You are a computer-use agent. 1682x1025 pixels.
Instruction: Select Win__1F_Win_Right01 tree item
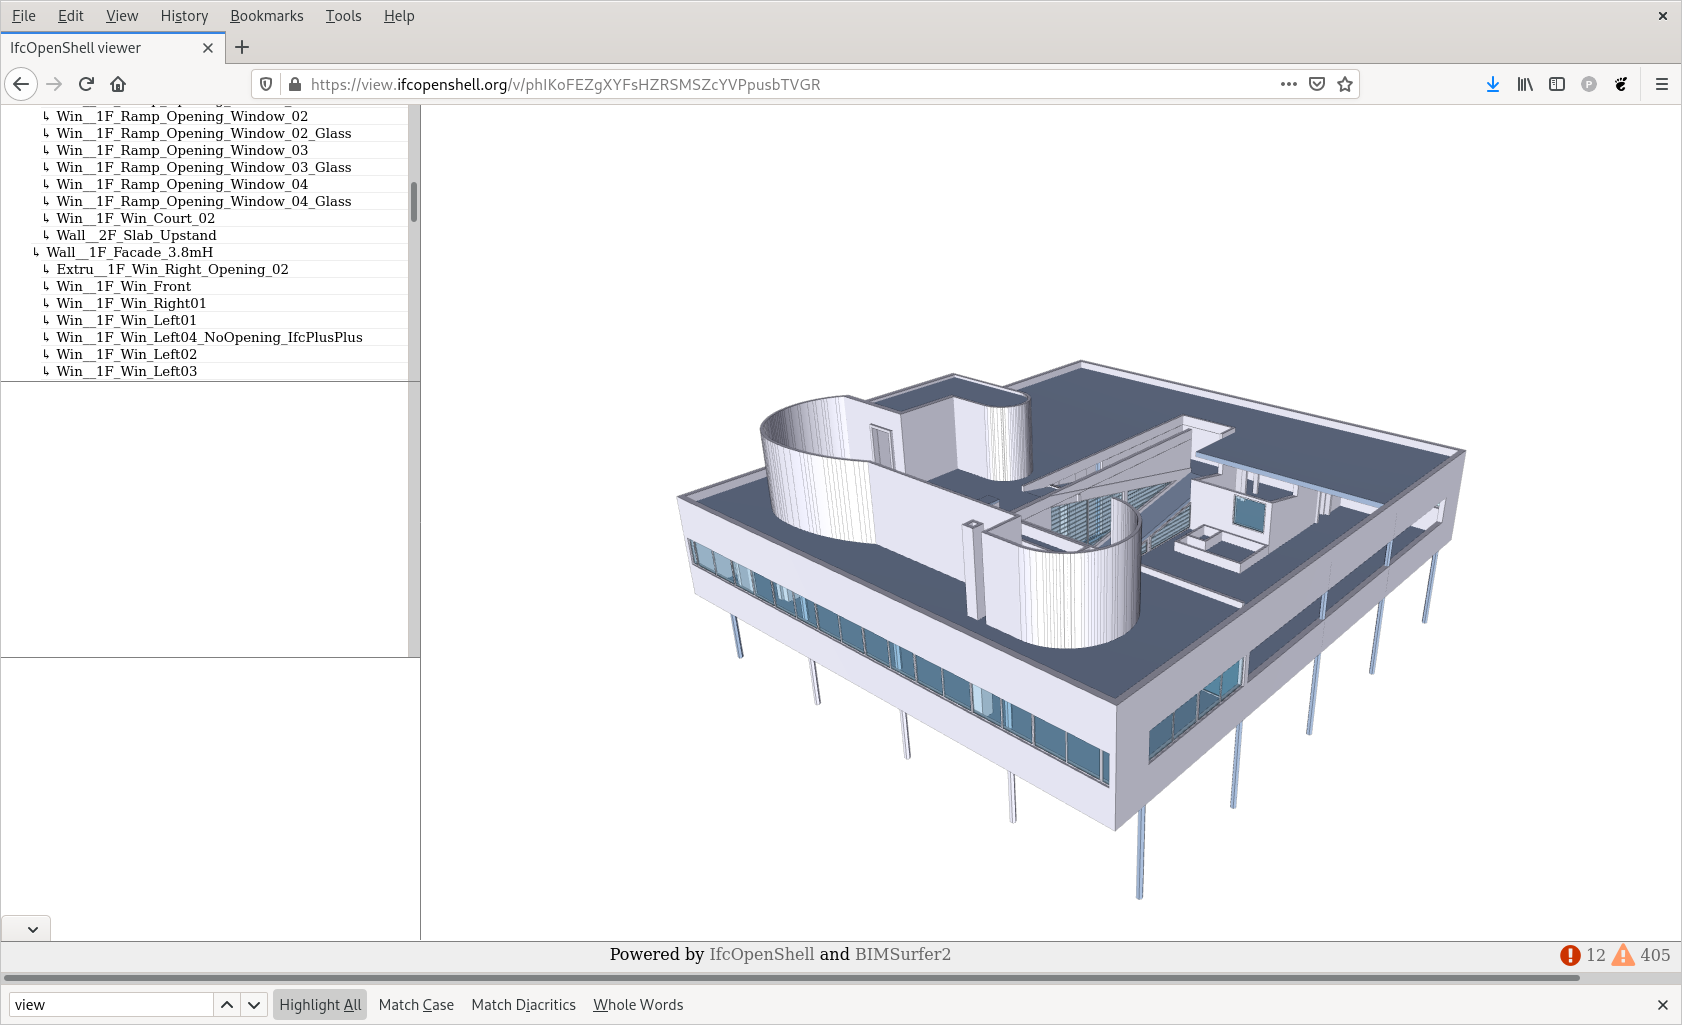[131, 303]
